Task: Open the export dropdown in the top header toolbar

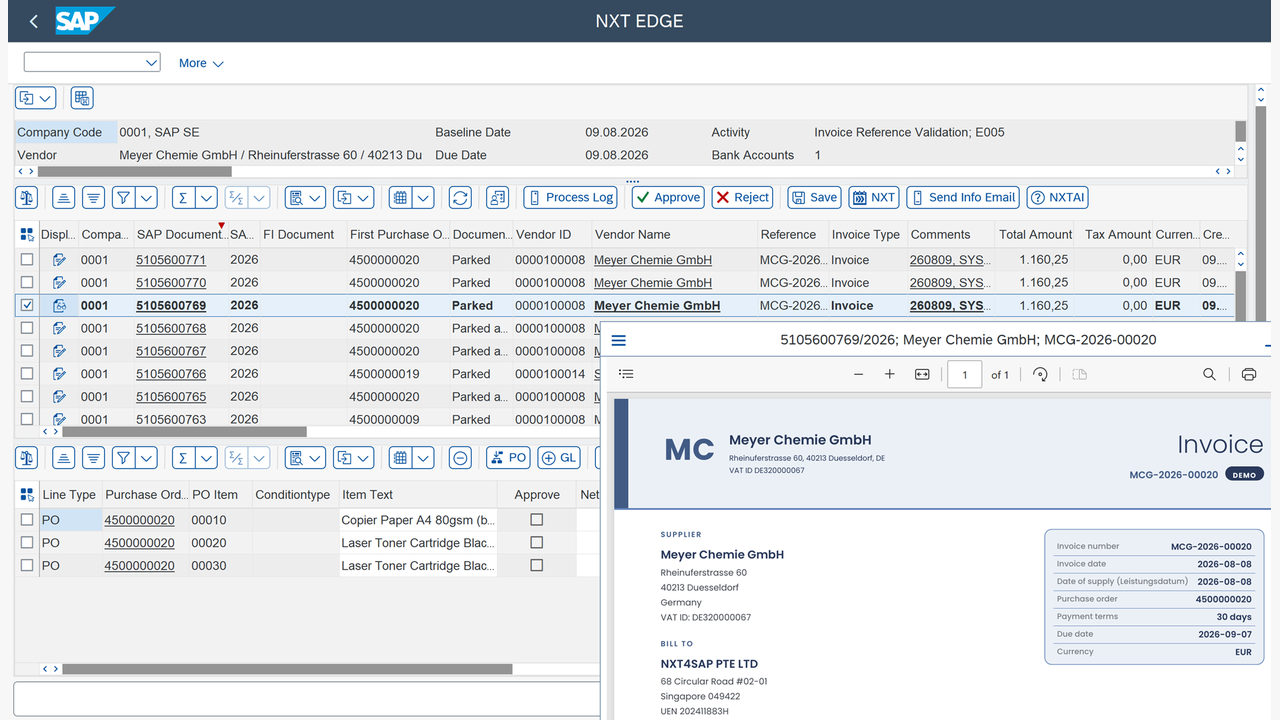Action: tap(46, 98)
